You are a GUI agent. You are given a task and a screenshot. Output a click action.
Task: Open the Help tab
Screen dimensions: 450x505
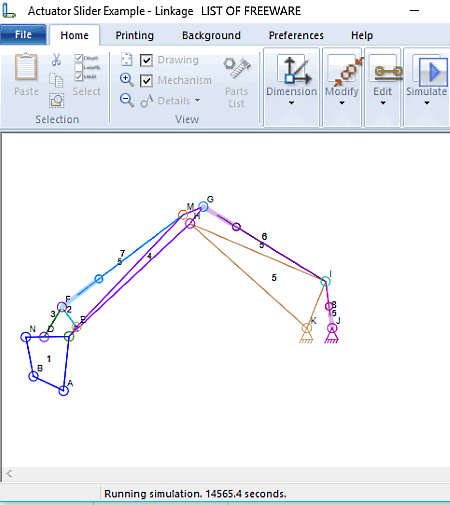[x=362, y=35]
